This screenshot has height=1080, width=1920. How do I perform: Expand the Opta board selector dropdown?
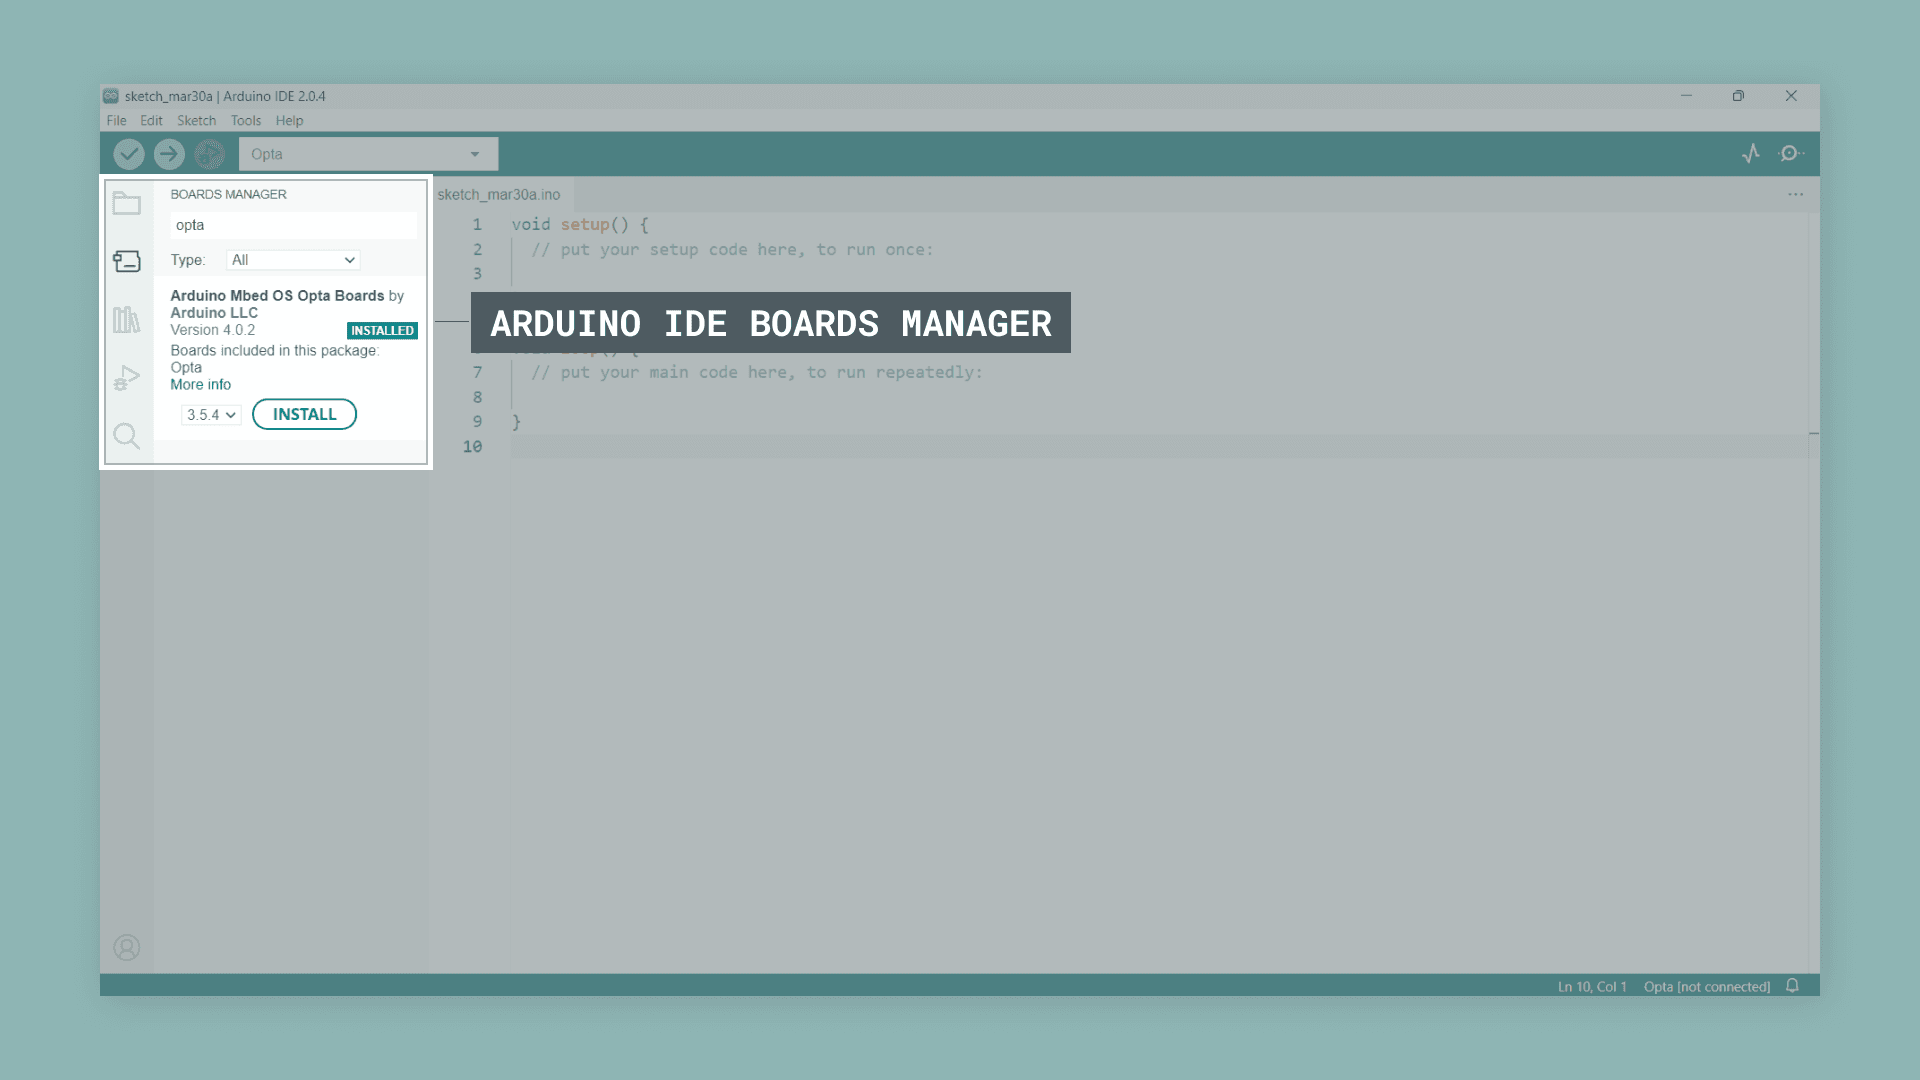coord(368,154)
